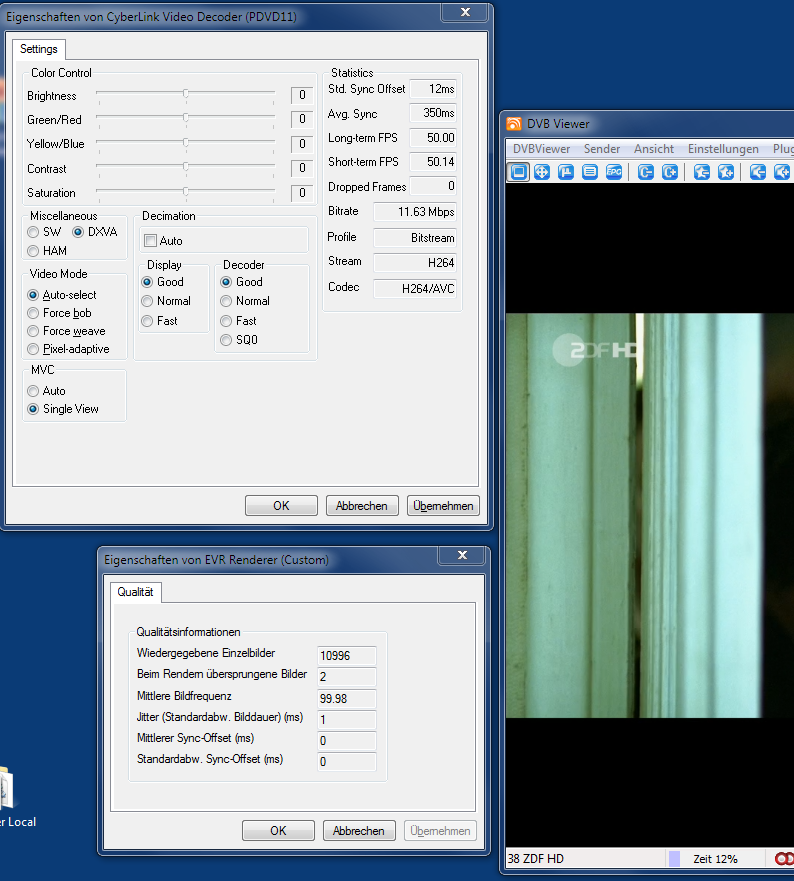Viewport: 794px width, 881px height.
Task: Click the Wiedergegebene Einzelbilder value 10996
Action: 347,656
